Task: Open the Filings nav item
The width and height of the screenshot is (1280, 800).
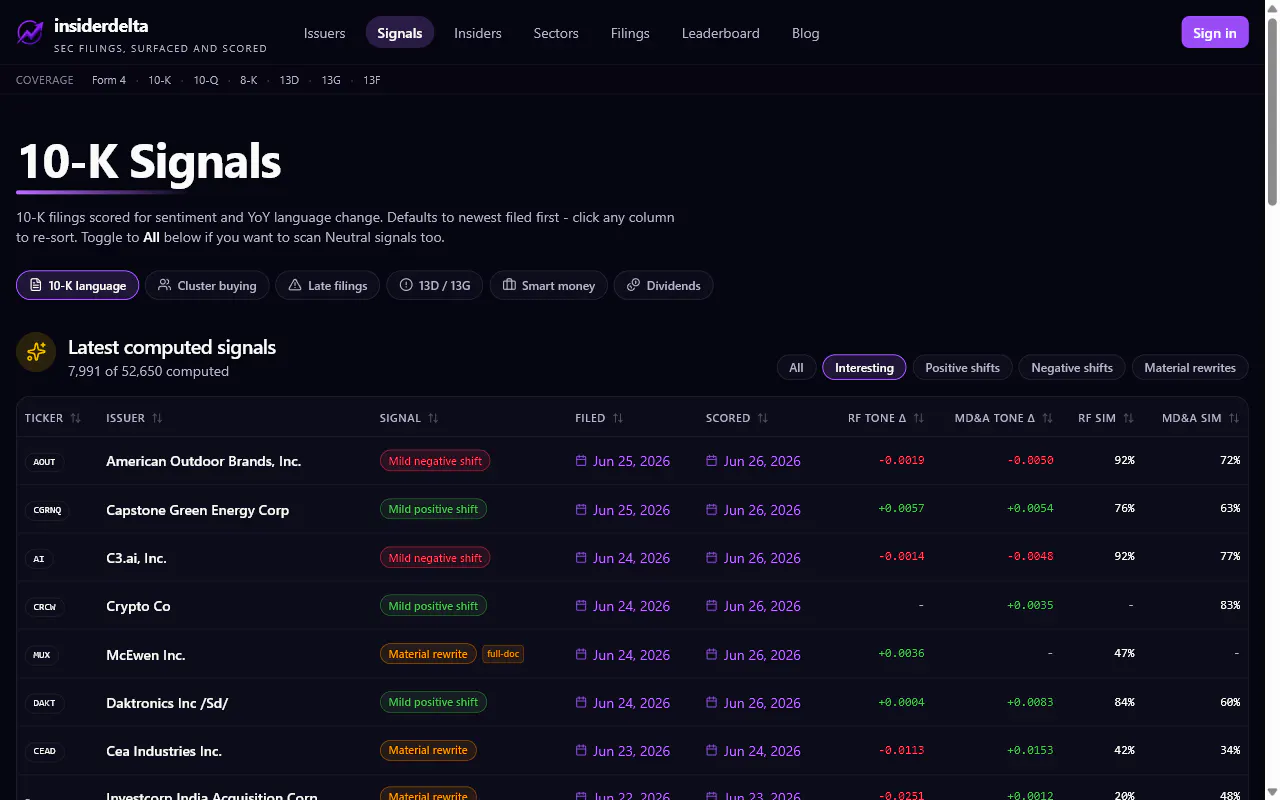Action: (630, 33)
